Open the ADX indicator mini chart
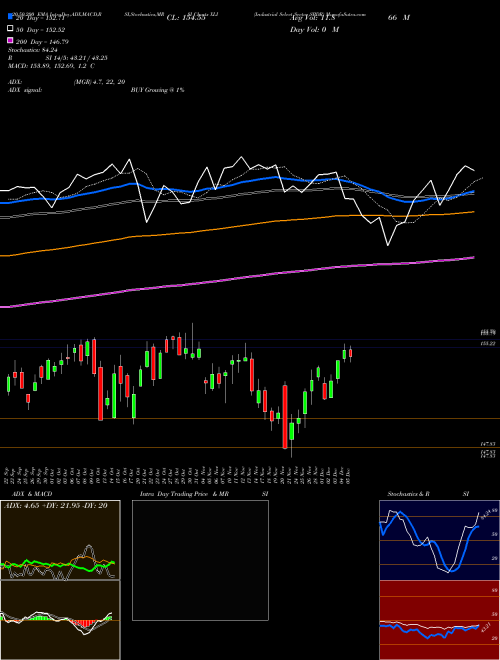Screen dimensions: 500x660 tap(60, 540)
